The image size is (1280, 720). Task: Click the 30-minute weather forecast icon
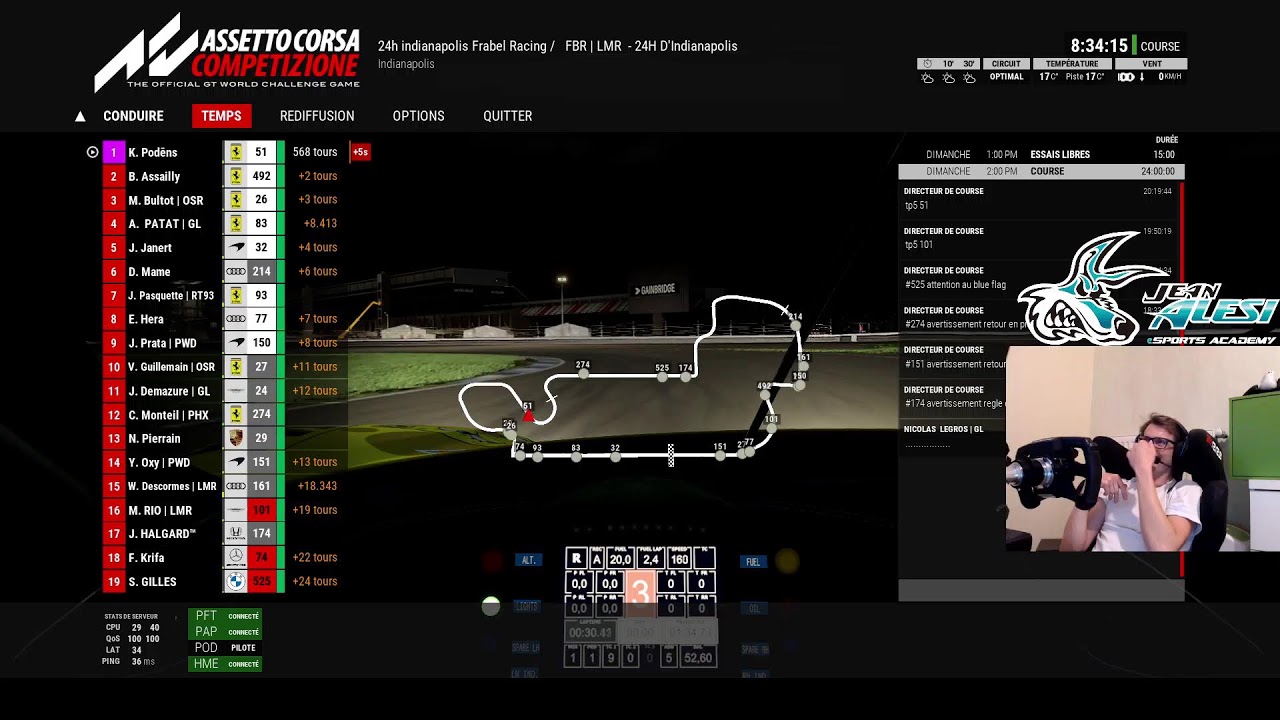click(969, 77)
